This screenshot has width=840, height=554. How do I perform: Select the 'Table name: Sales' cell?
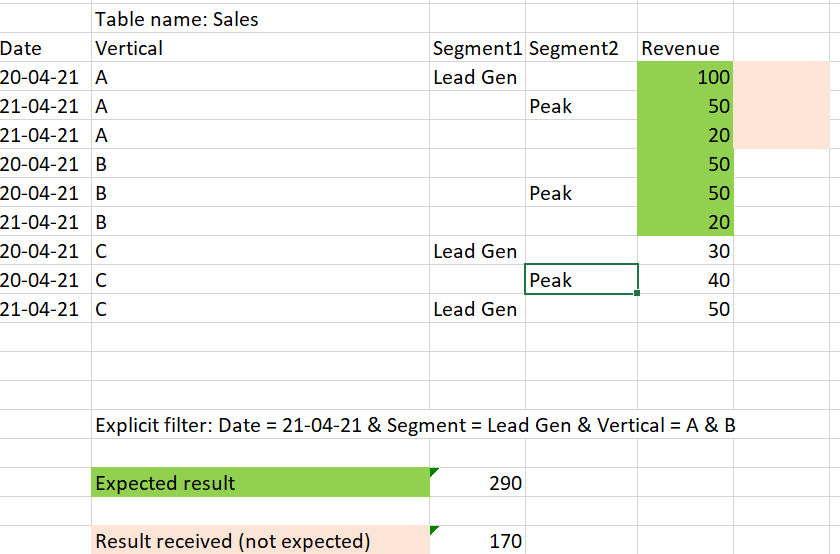coord(260,19)
